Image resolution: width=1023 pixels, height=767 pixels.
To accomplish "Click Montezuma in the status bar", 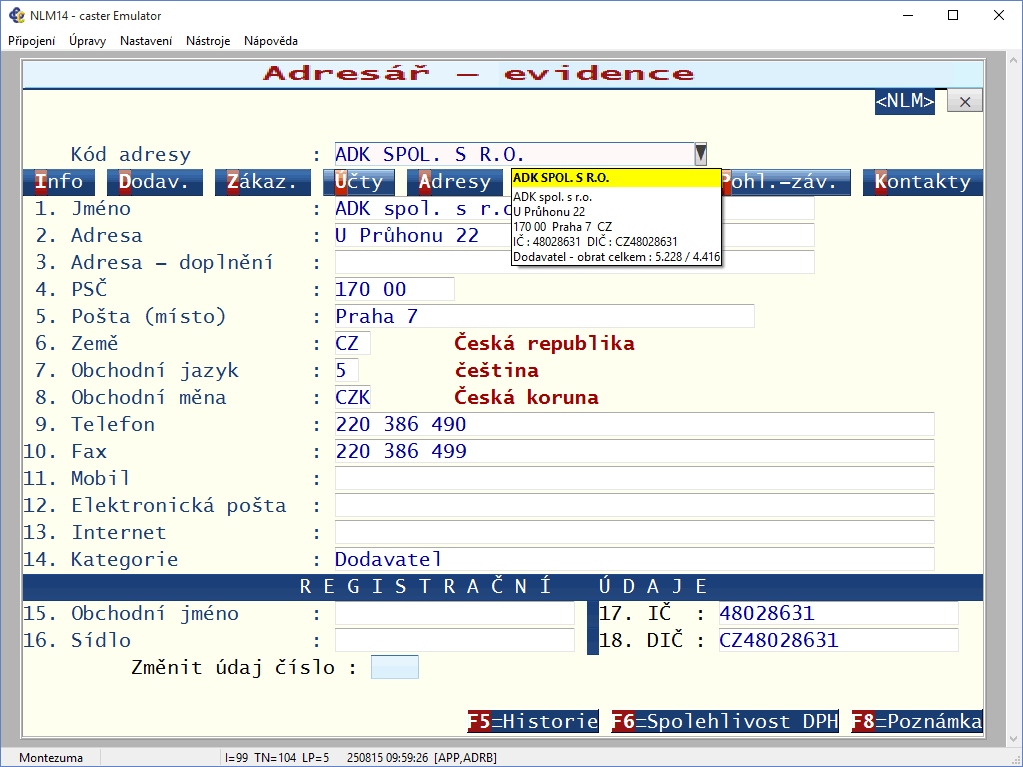I will (51, 757).
